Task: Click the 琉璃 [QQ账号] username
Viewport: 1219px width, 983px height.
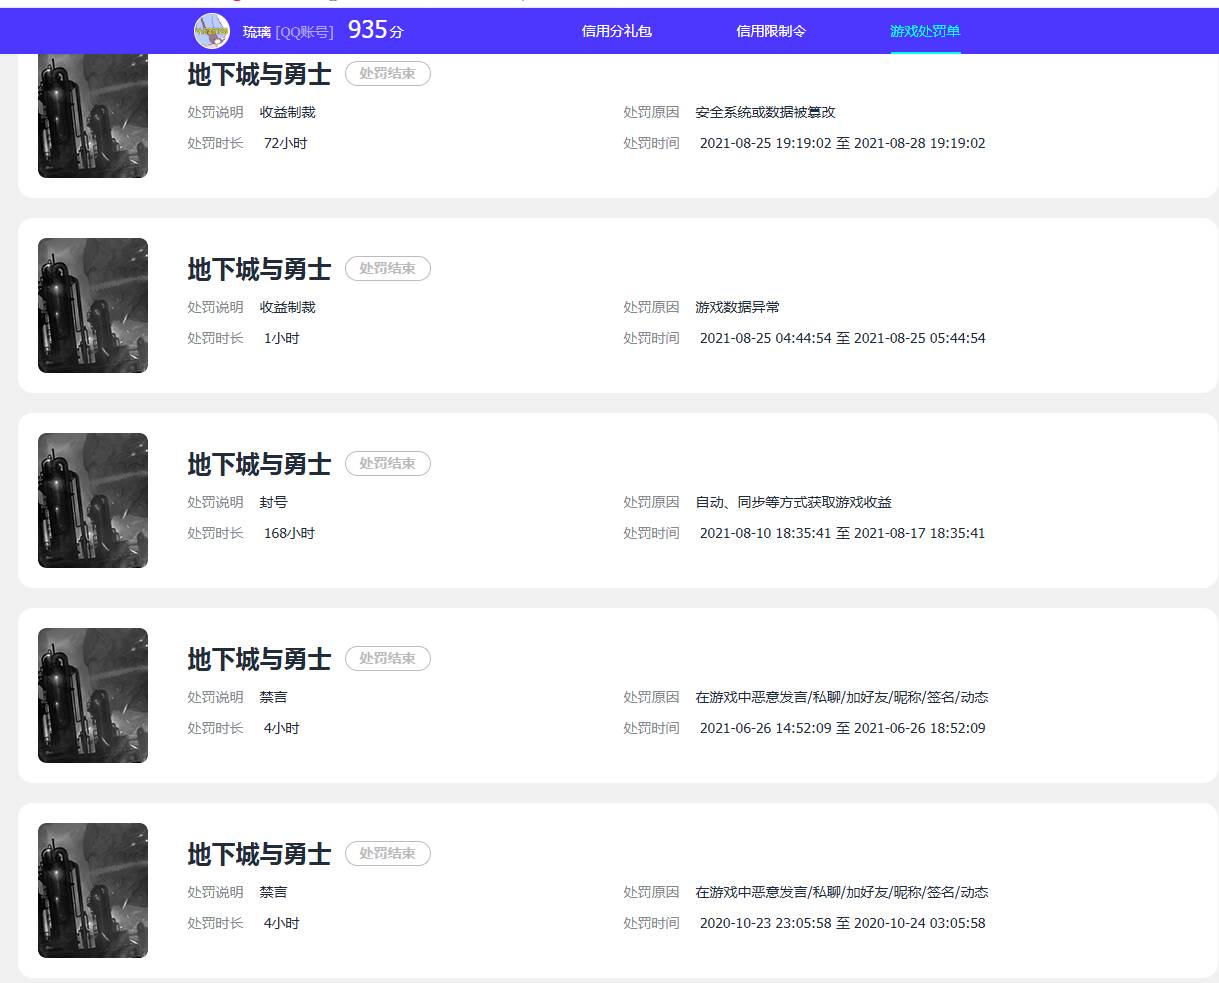Action: pyautogui.click(x=288, y=32)
